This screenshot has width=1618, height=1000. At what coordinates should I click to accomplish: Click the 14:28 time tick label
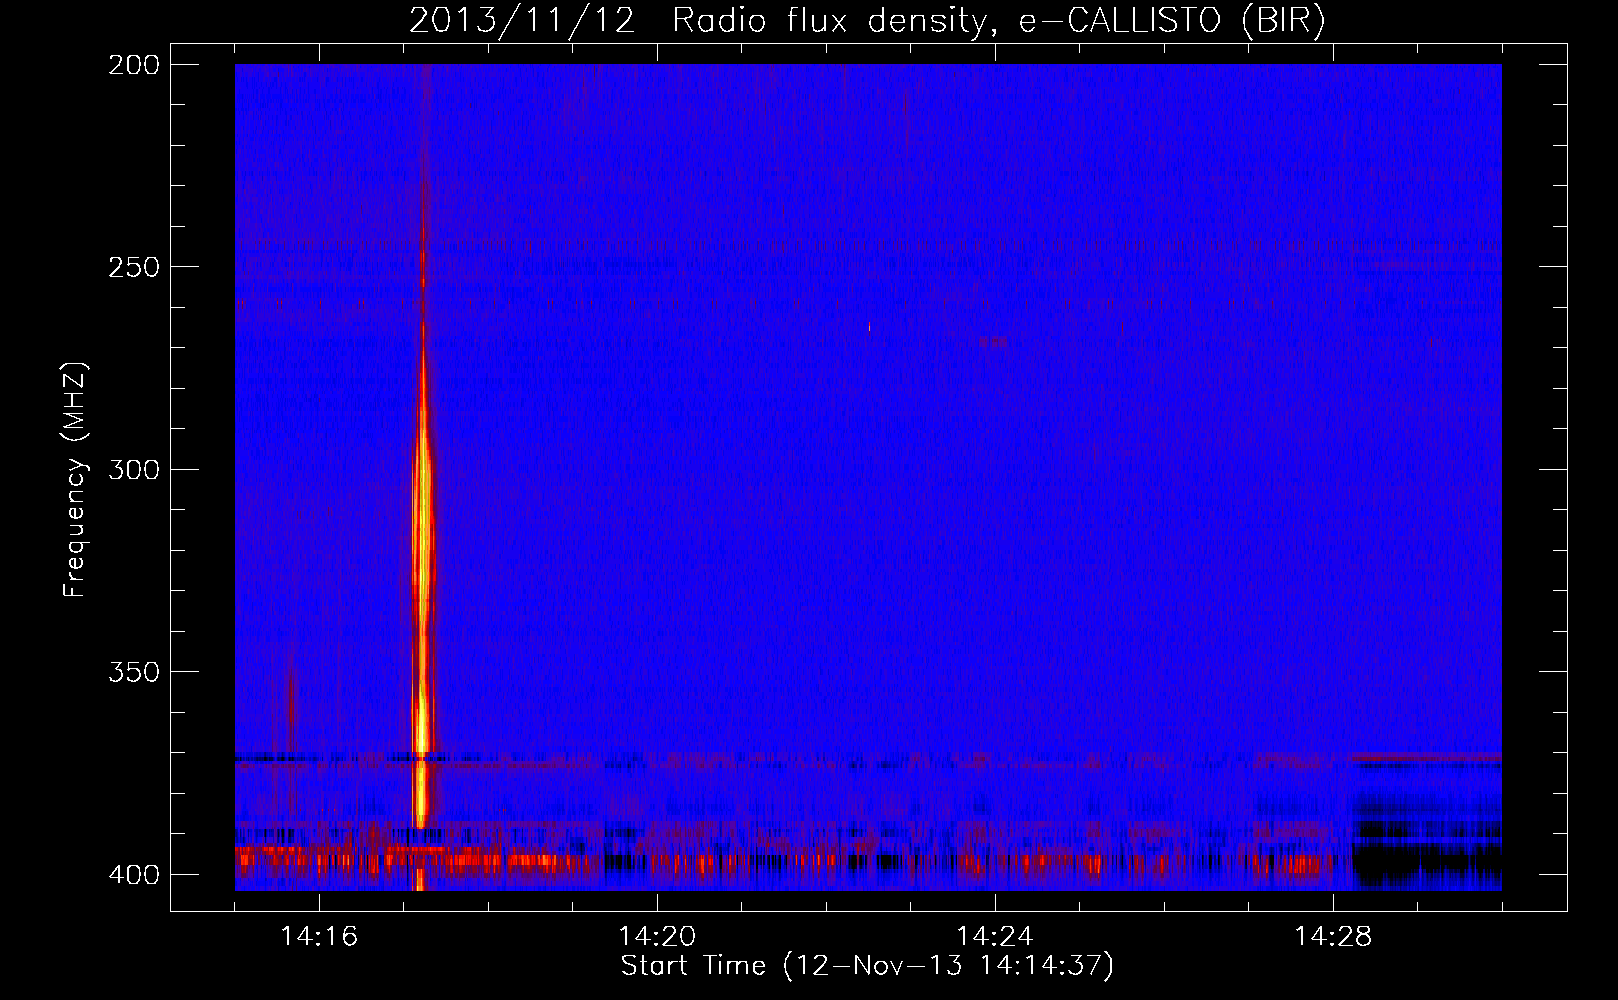1333,936
